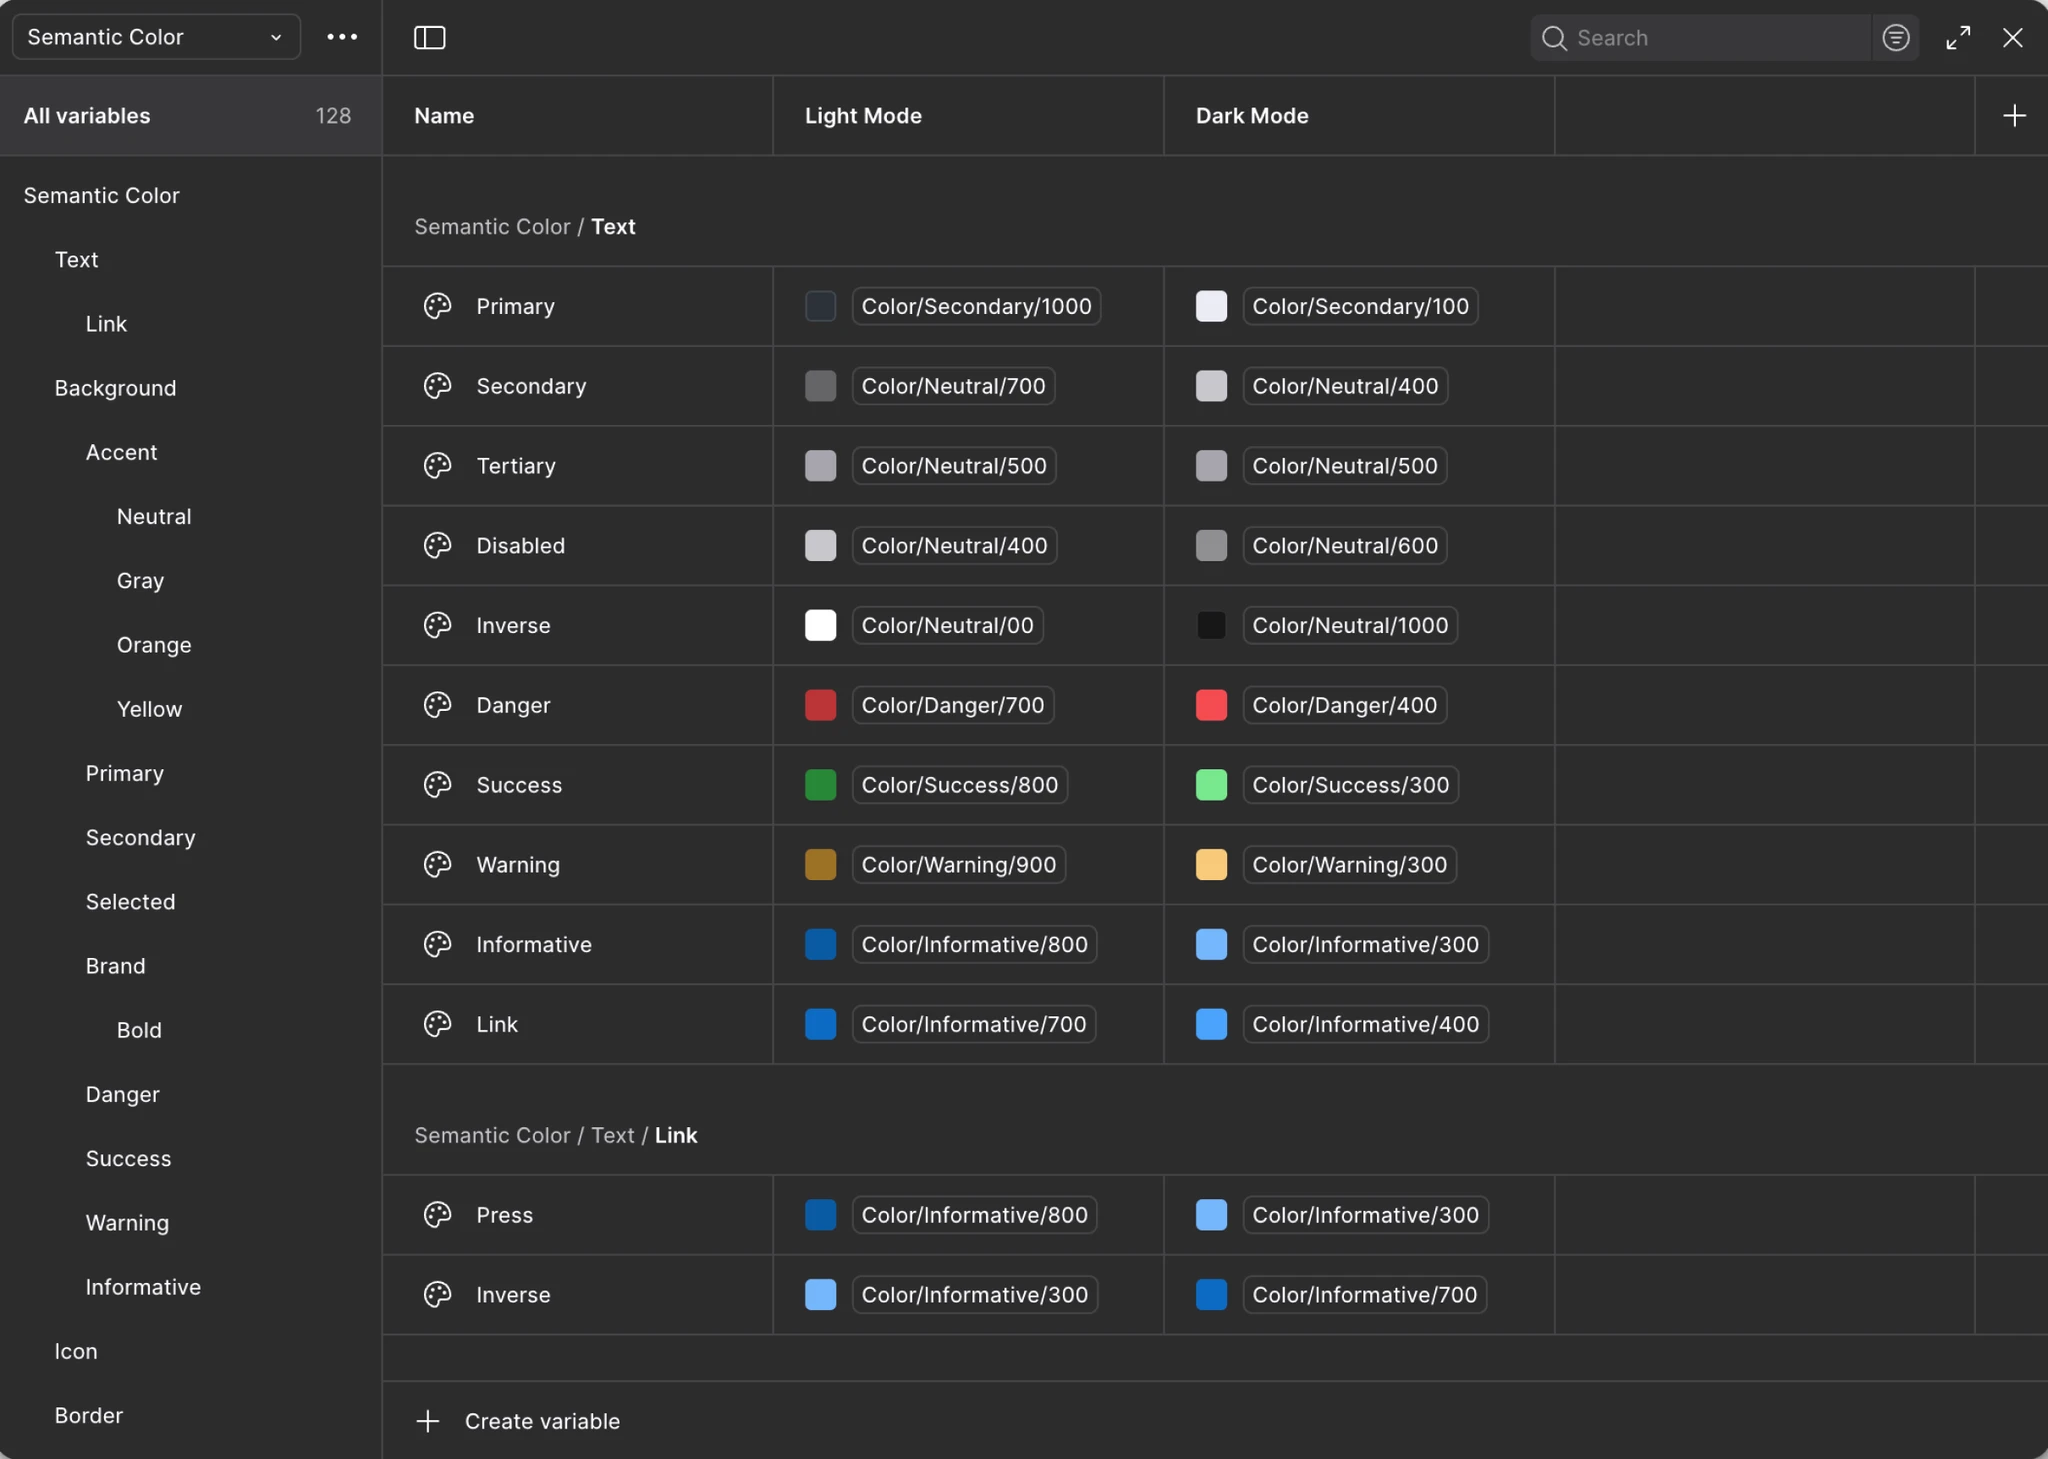This screenshot has height=1459, width=2048.
Task: Click the Color/Secondary/100 alias chip
Action: click(1360, 306)
